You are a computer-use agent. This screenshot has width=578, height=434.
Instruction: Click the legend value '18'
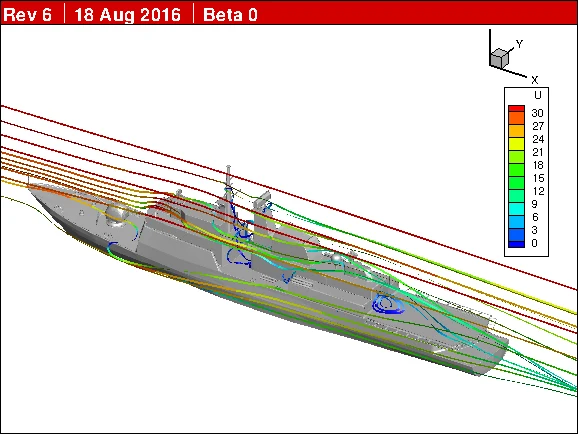538,165
